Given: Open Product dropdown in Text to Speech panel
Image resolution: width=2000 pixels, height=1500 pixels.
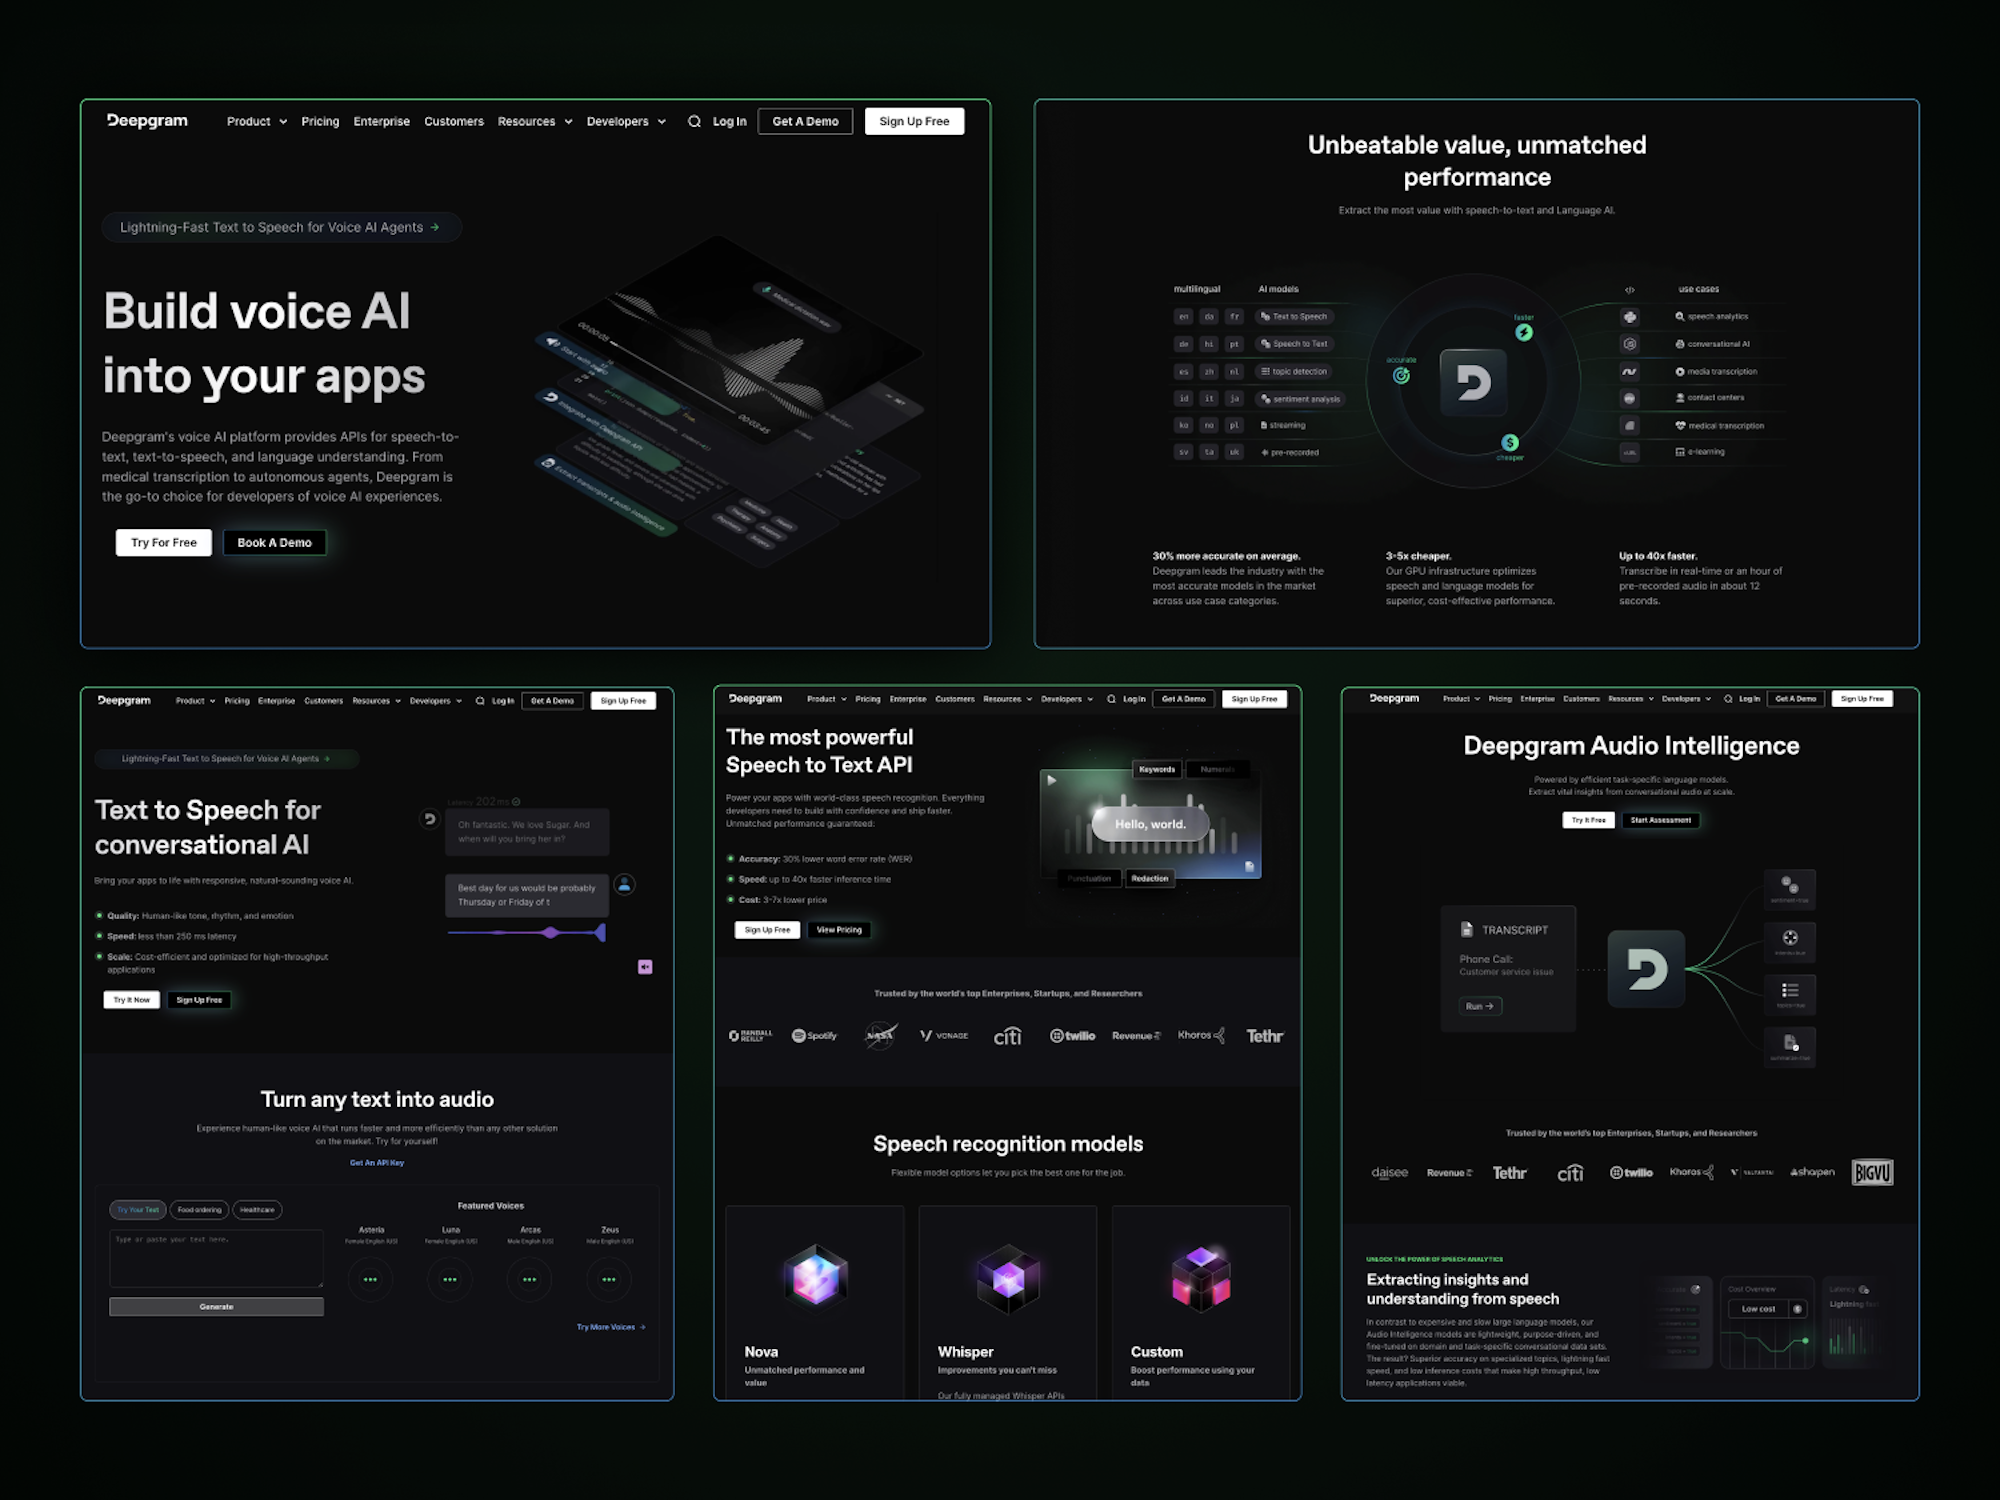Looking at the screenshot, I should pos(195,701).
